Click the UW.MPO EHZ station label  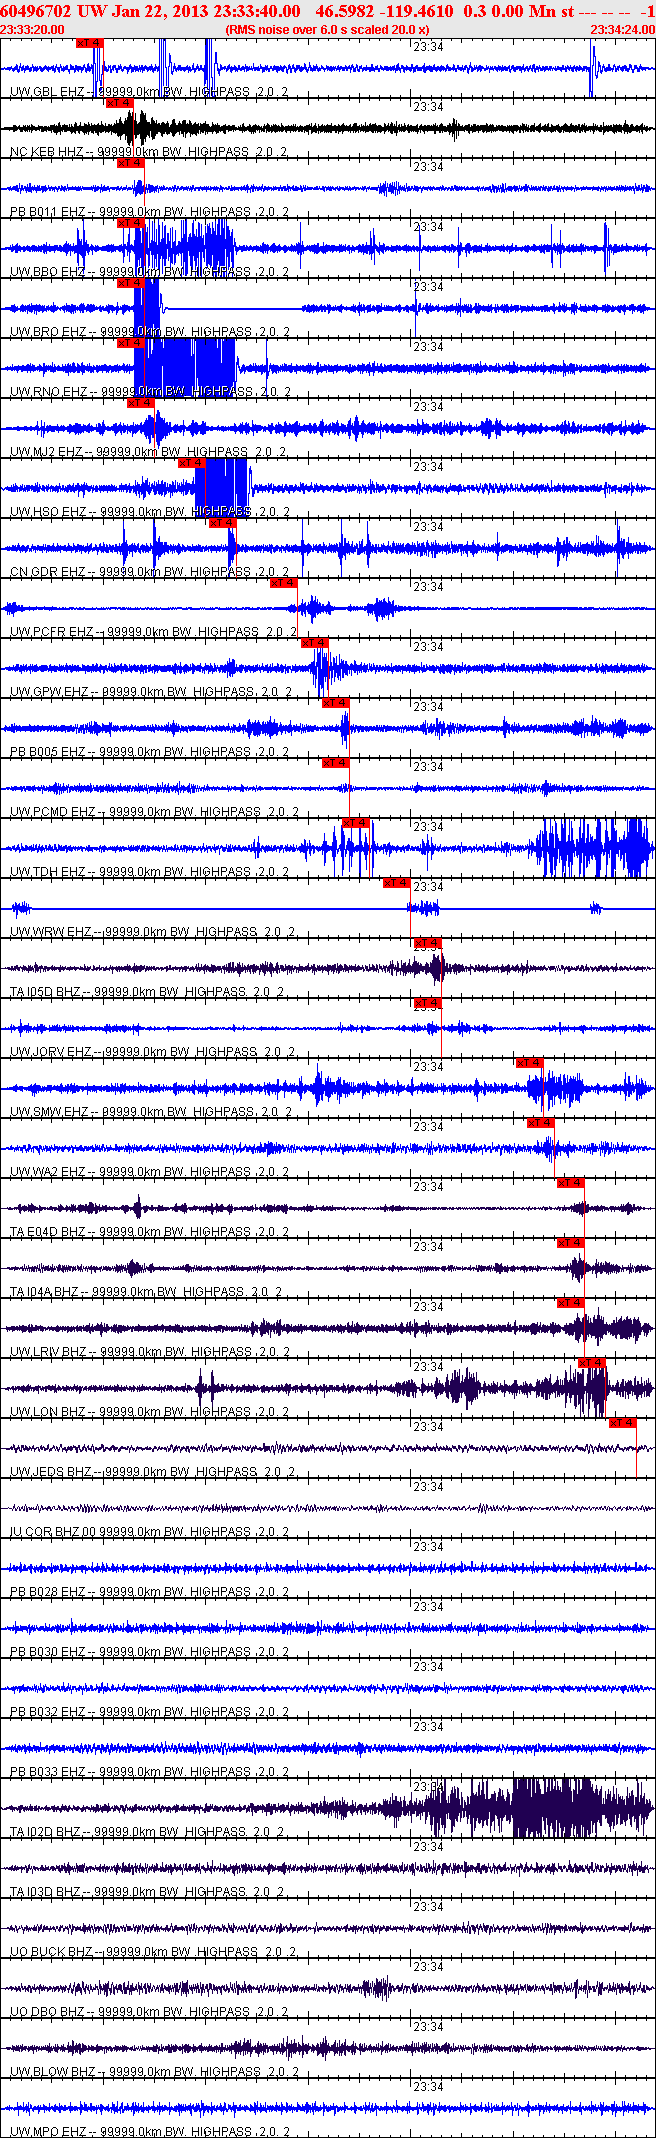(152, 2132)
